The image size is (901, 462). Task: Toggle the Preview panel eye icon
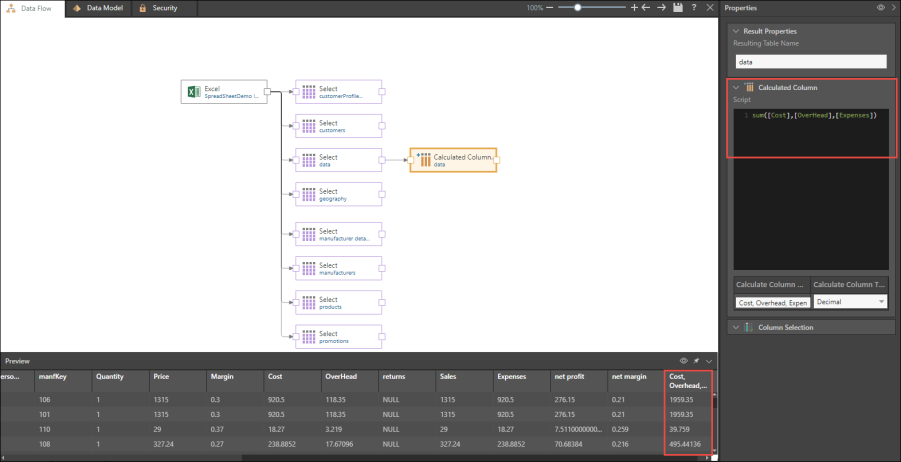pyautogui.click(x=684, y=360)
